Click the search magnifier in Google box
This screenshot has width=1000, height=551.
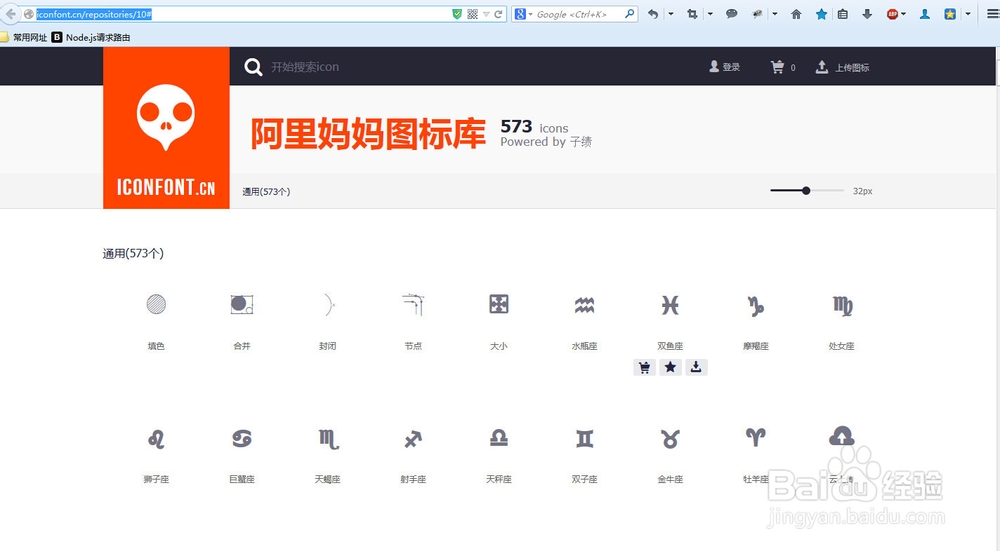(x=629, y=13)
